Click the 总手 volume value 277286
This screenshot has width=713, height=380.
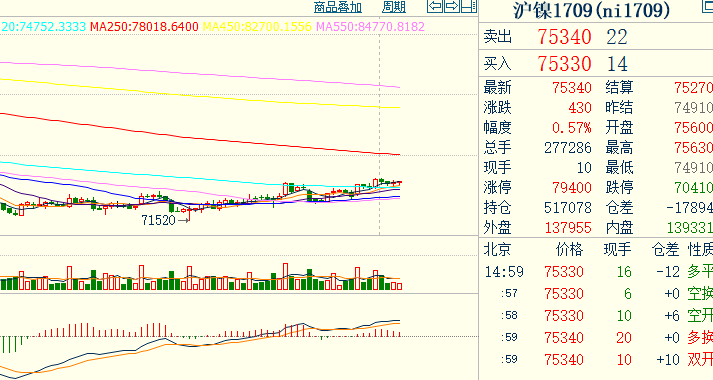(x=568, y=148)
